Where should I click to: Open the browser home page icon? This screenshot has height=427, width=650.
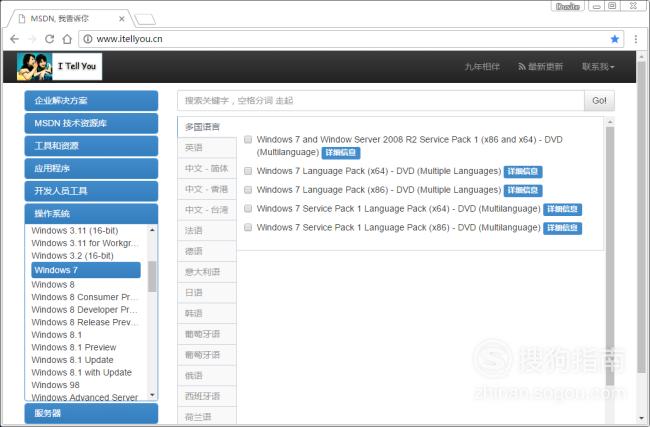coord(67,39)
